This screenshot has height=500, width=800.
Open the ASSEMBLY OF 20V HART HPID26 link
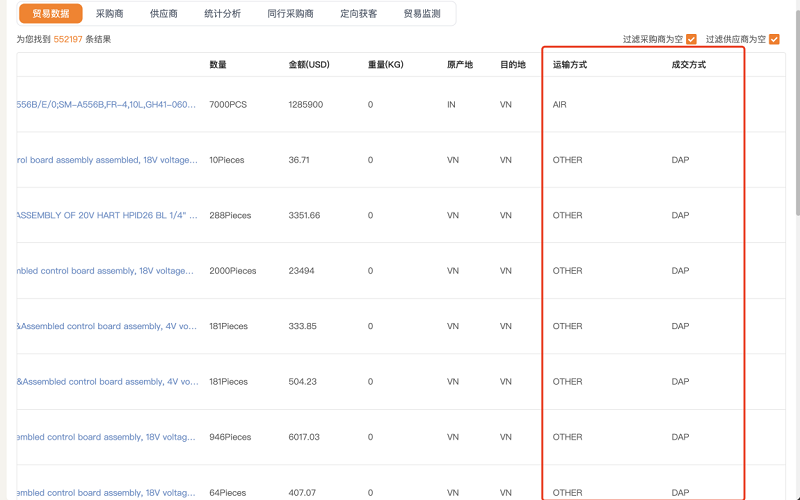tap(107, 215)
